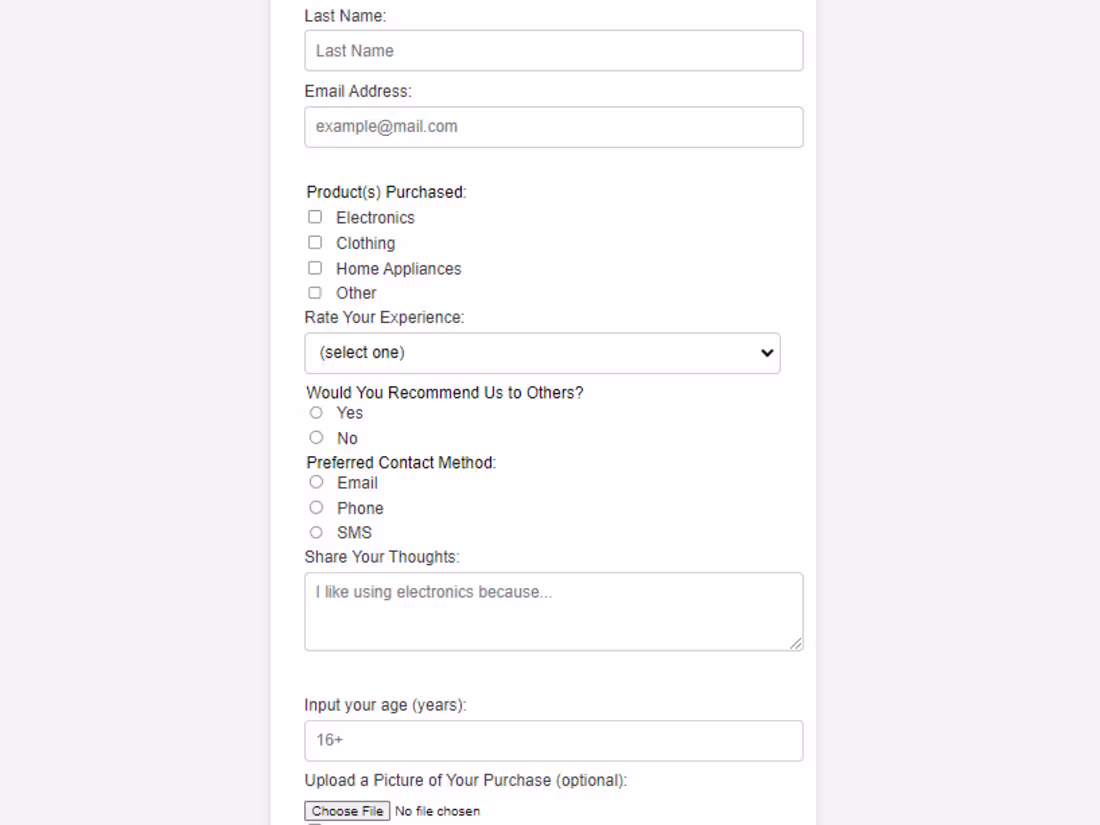Click the age input showing 16+
The height and width of the screenshot is (825, 1100).
[553, 740]
